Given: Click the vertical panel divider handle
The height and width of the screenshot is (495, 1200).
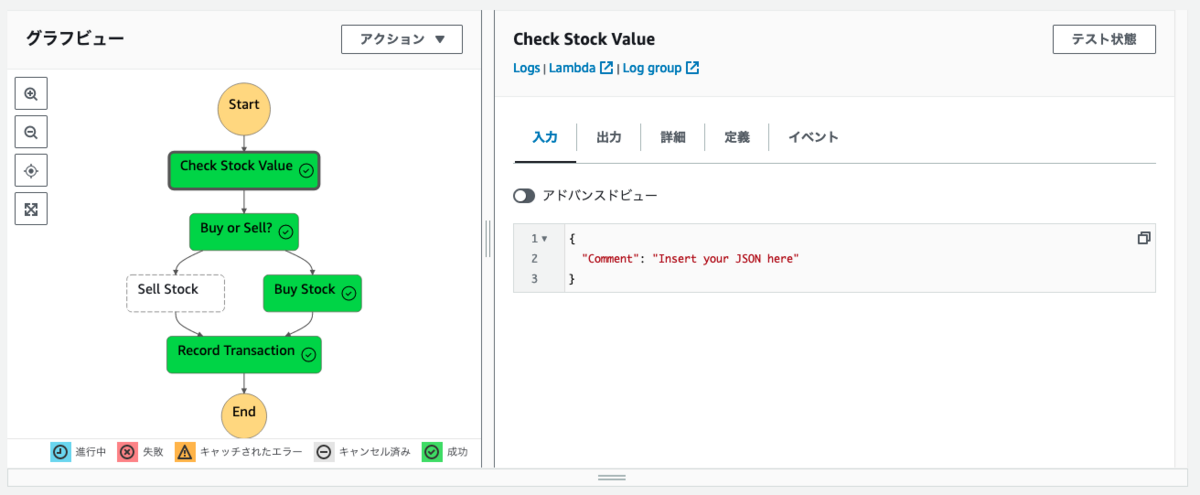Looking at the screenshot, I should pyautogui.click(x=488, y=239).
